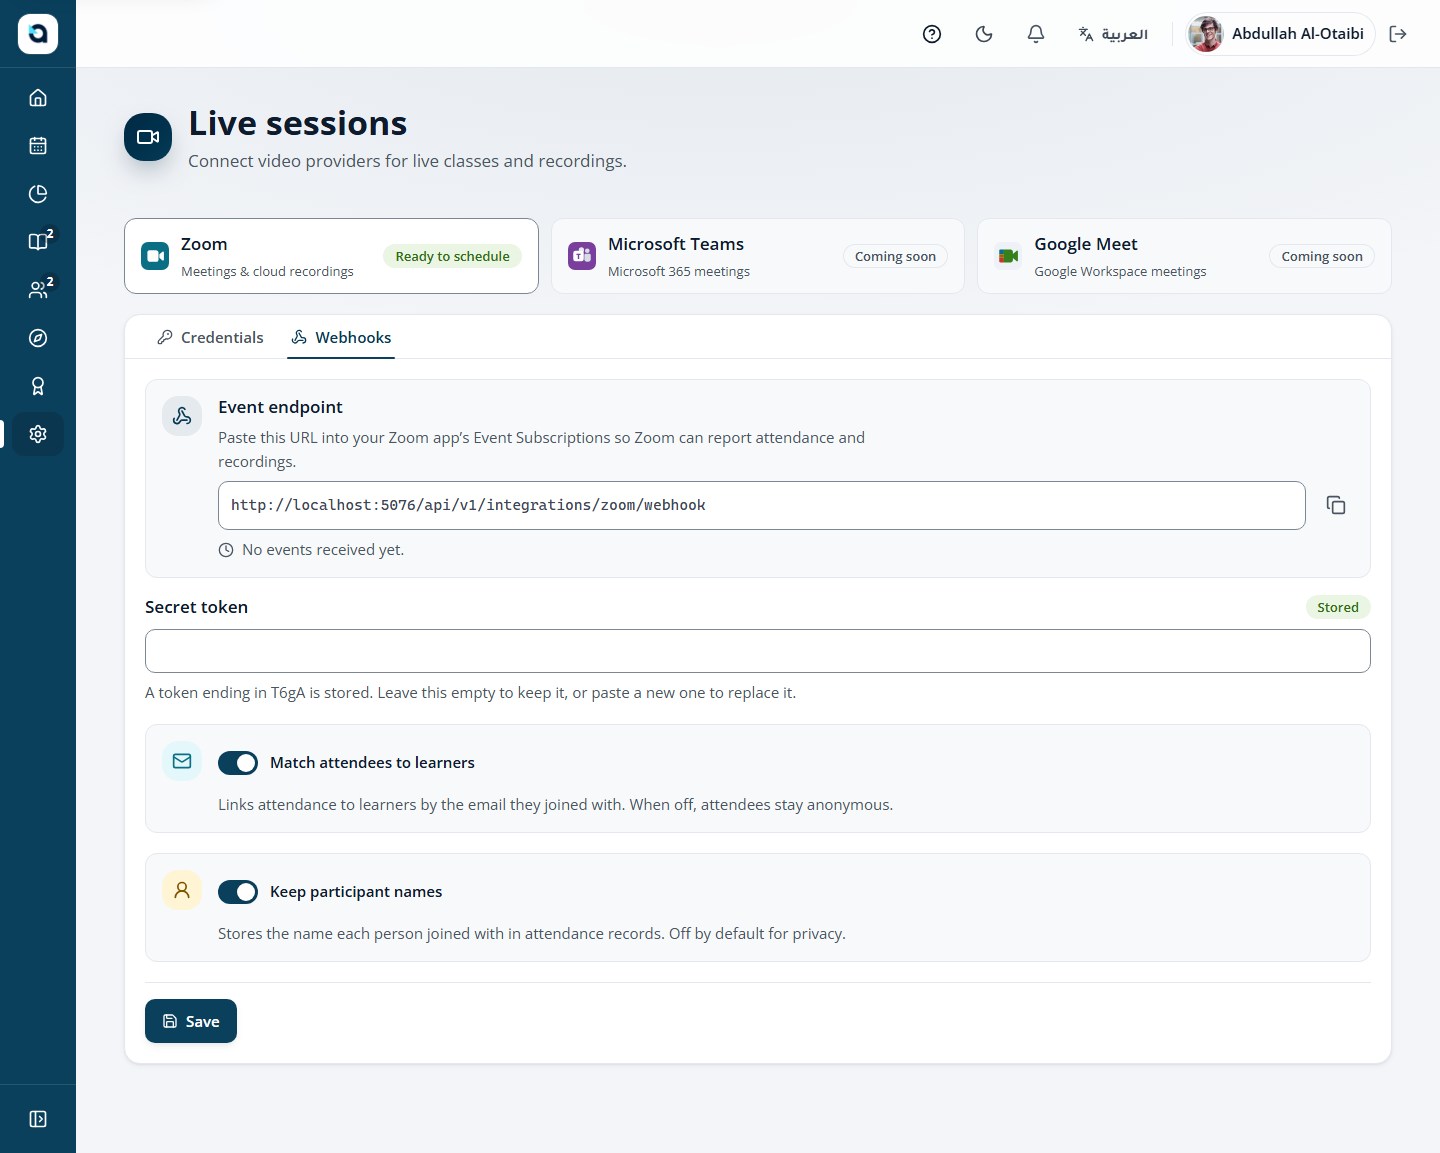Switch to dark mode moon icon
This screenshot has height=1153, width=1440.
tap(984, 34)
